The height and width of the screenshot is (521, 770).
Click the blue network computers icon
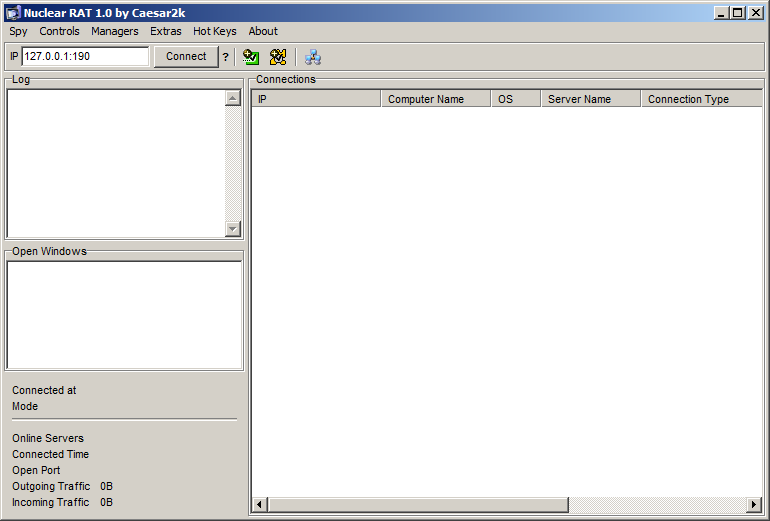[313, 57]
